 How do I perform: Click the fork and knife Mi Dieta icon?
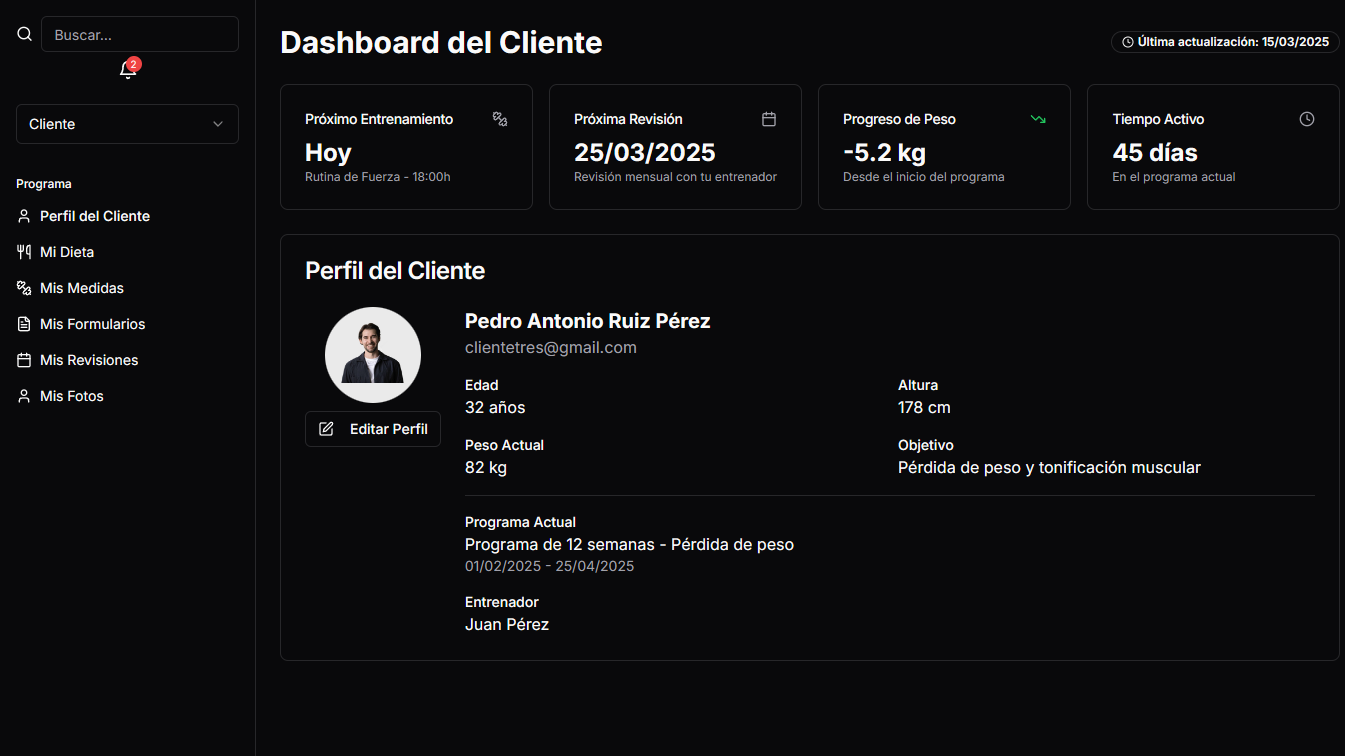25,252
